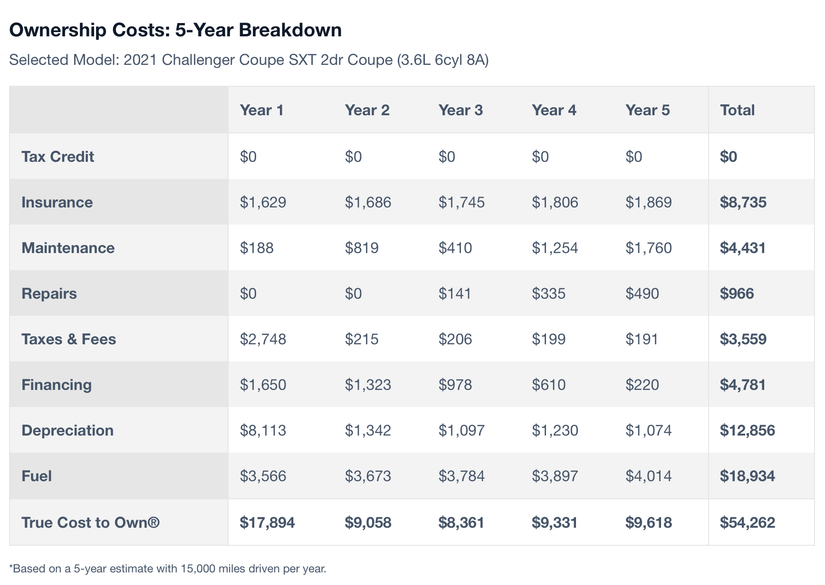Click the Maintenance row label
825x585 pixels.
click(x=68, y=248)
